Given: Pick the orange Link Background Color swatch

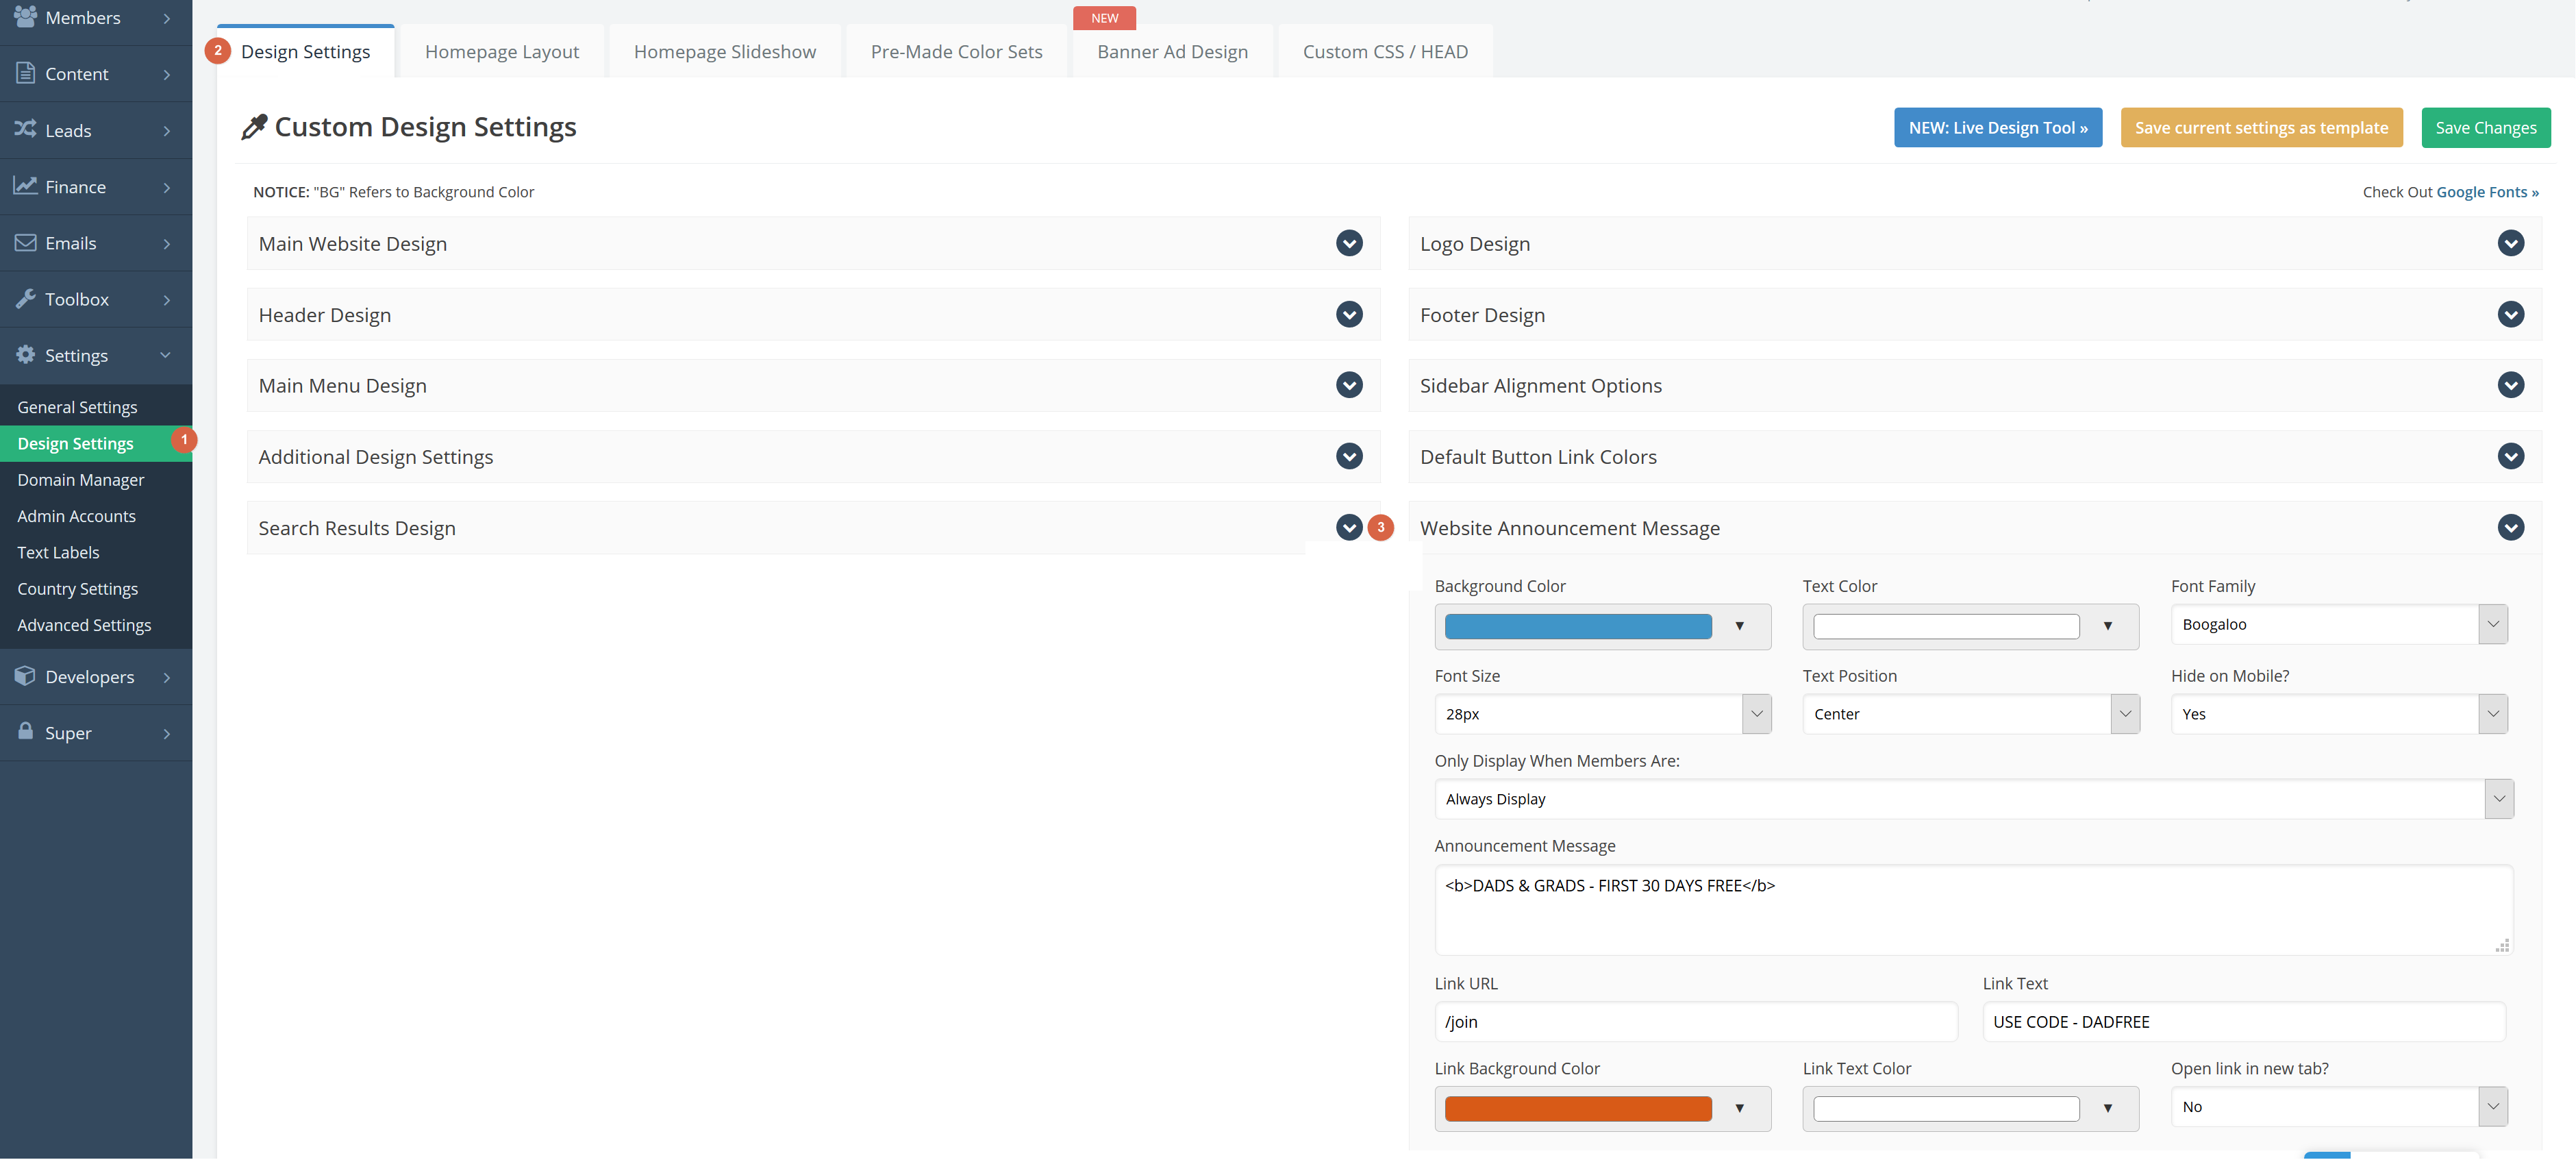Looking at the screenshot, I should [1578, 1108].
